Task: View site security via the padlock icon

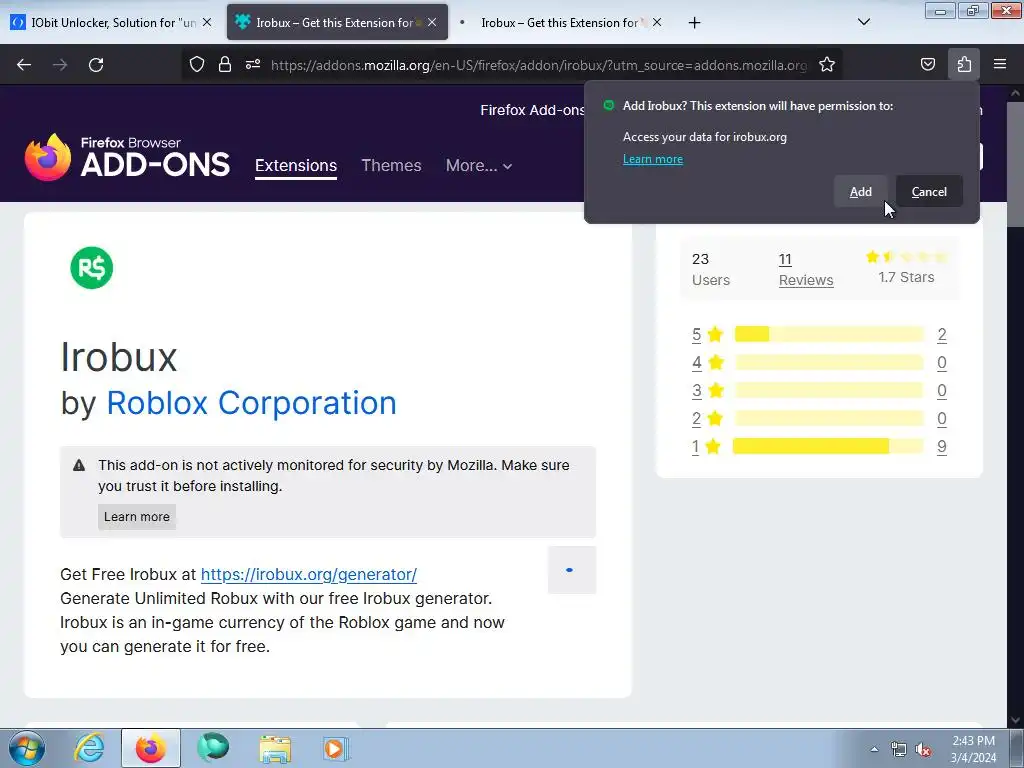Action: 225,64
